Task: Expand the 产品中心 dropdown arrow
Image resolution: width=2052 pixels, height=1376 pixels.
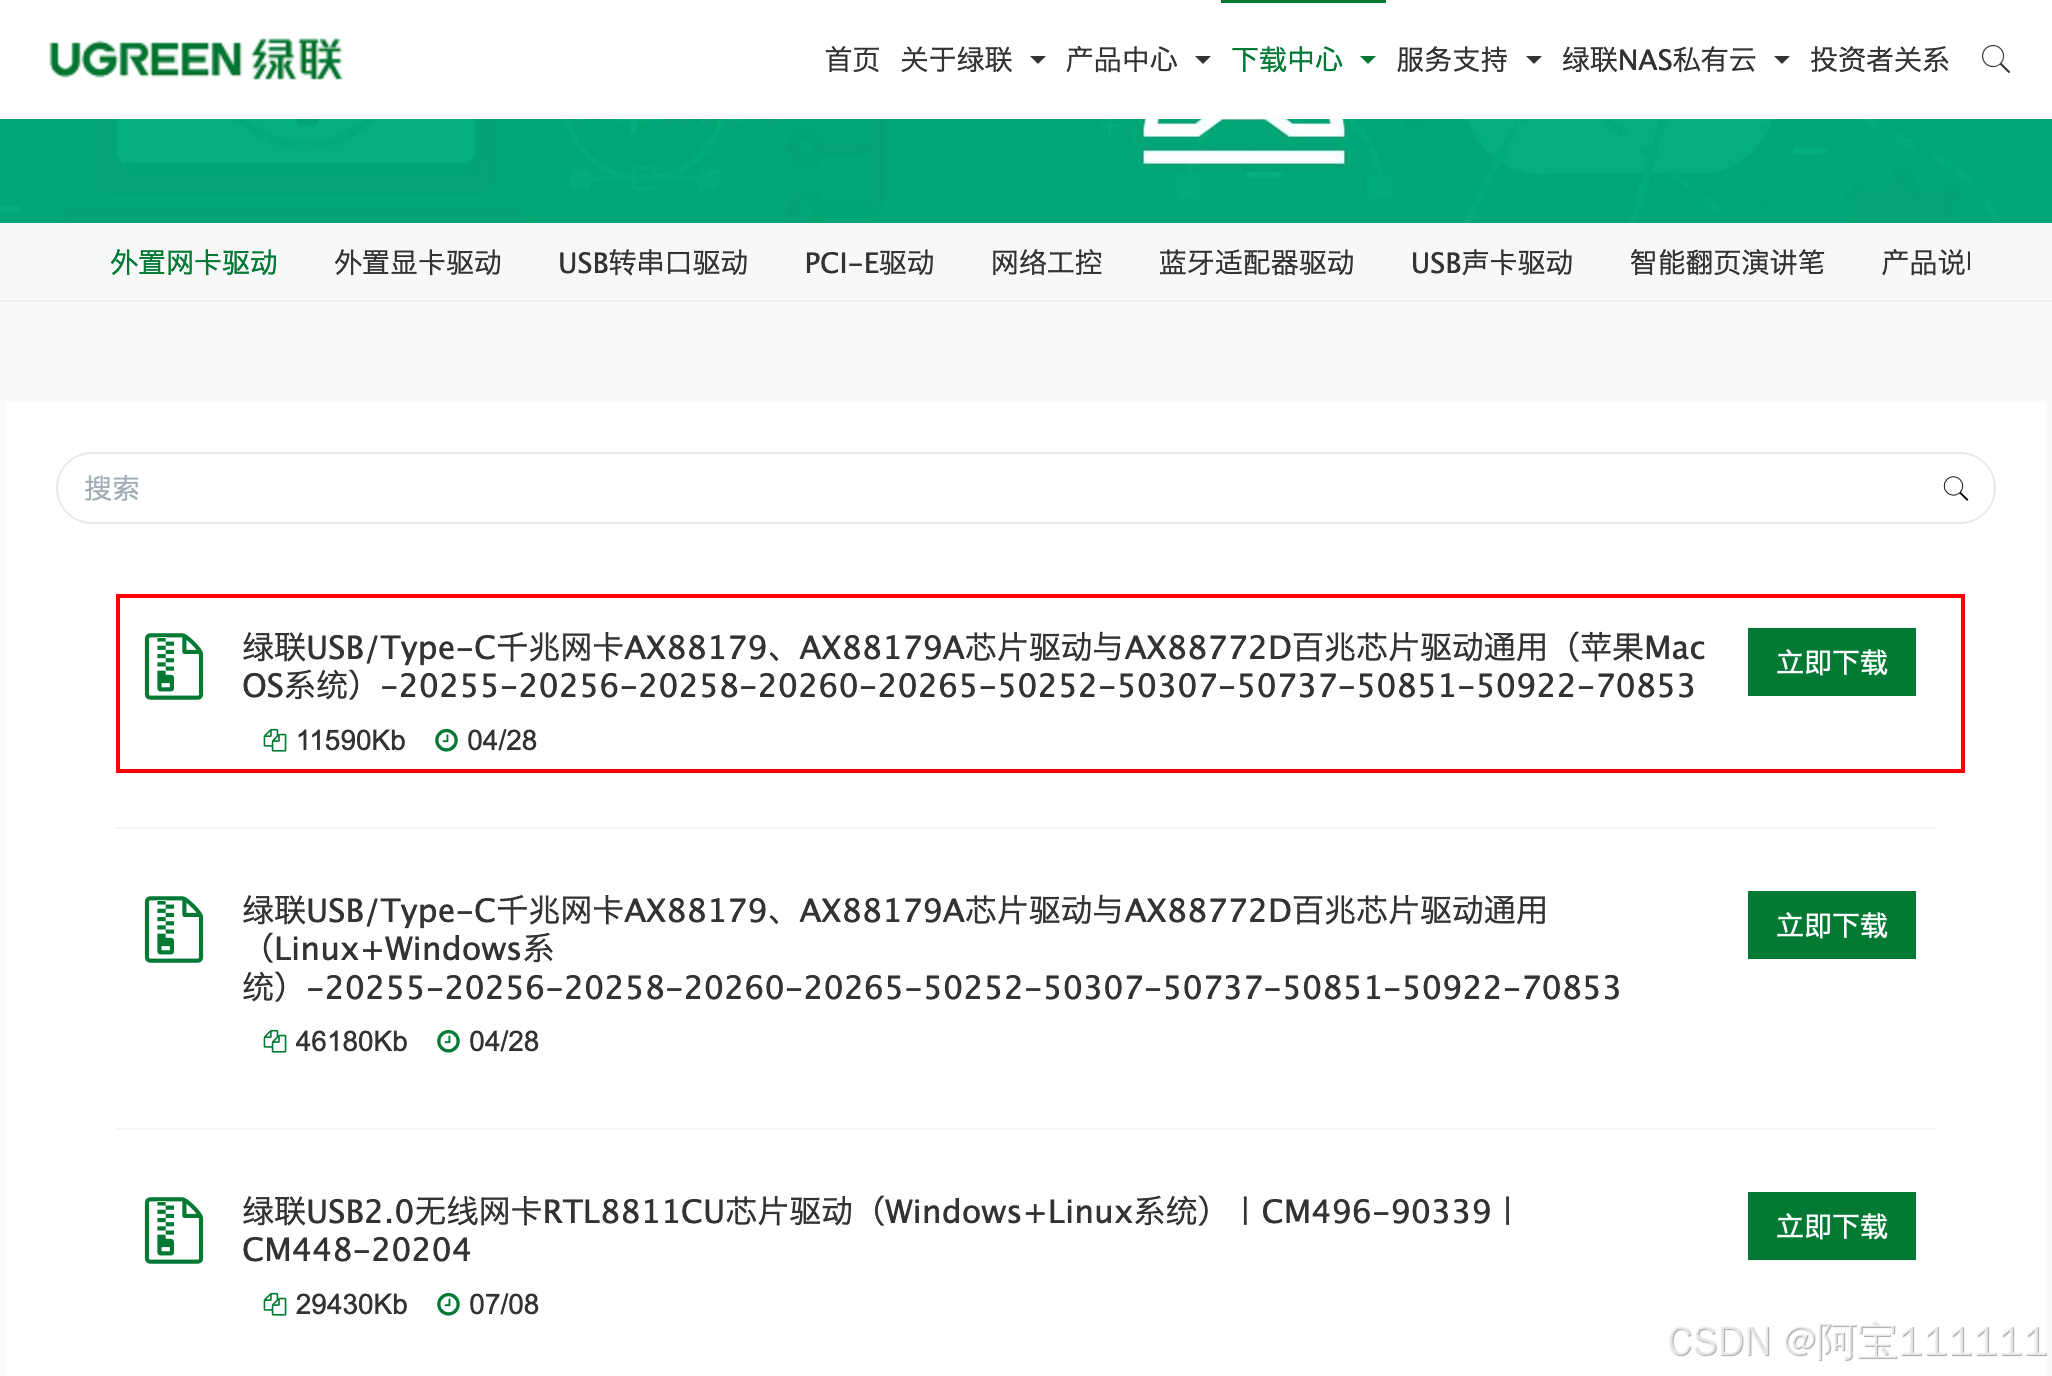Action: (1203, 60)
